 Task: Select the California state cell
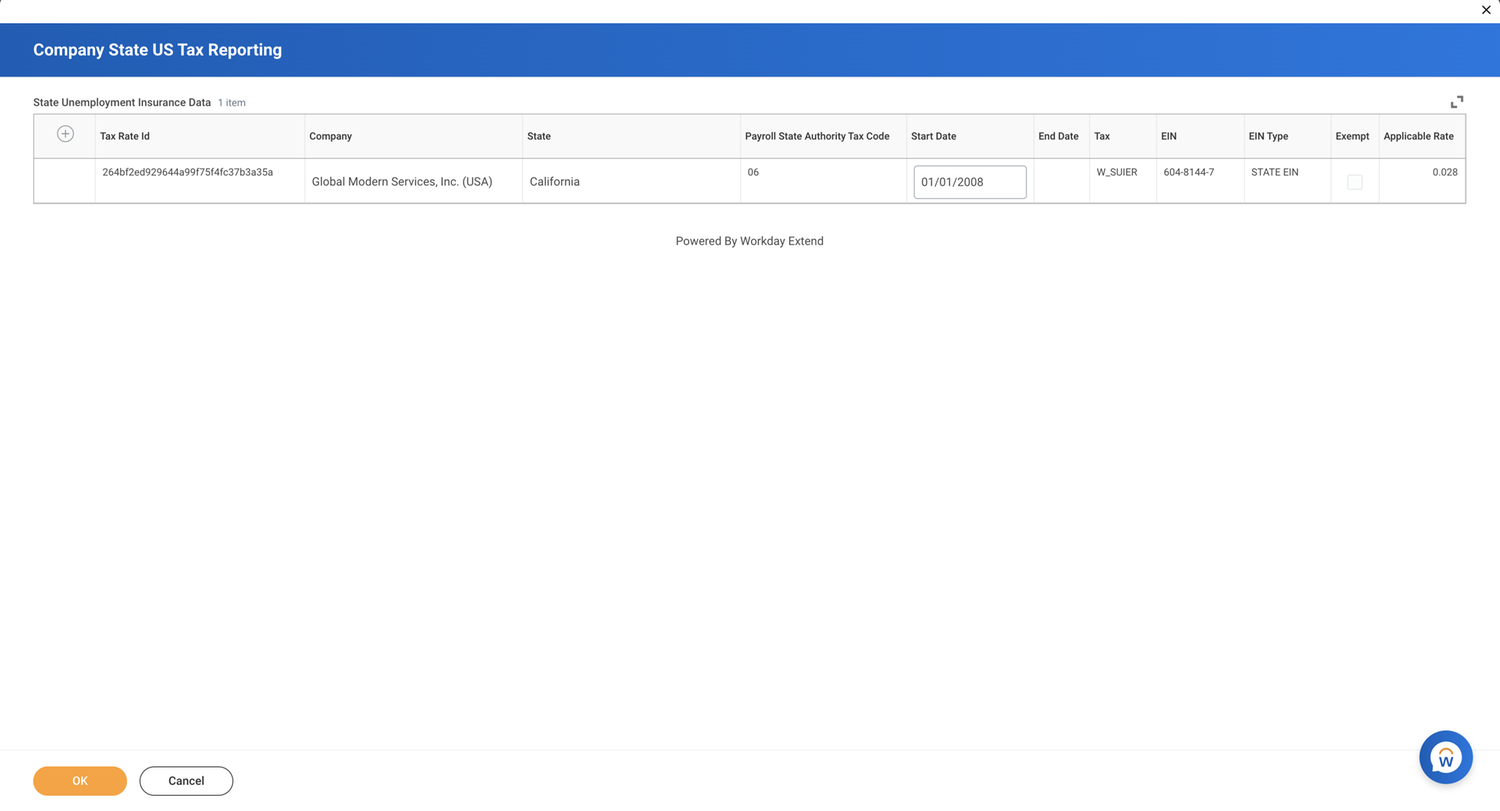click(554, 182)
